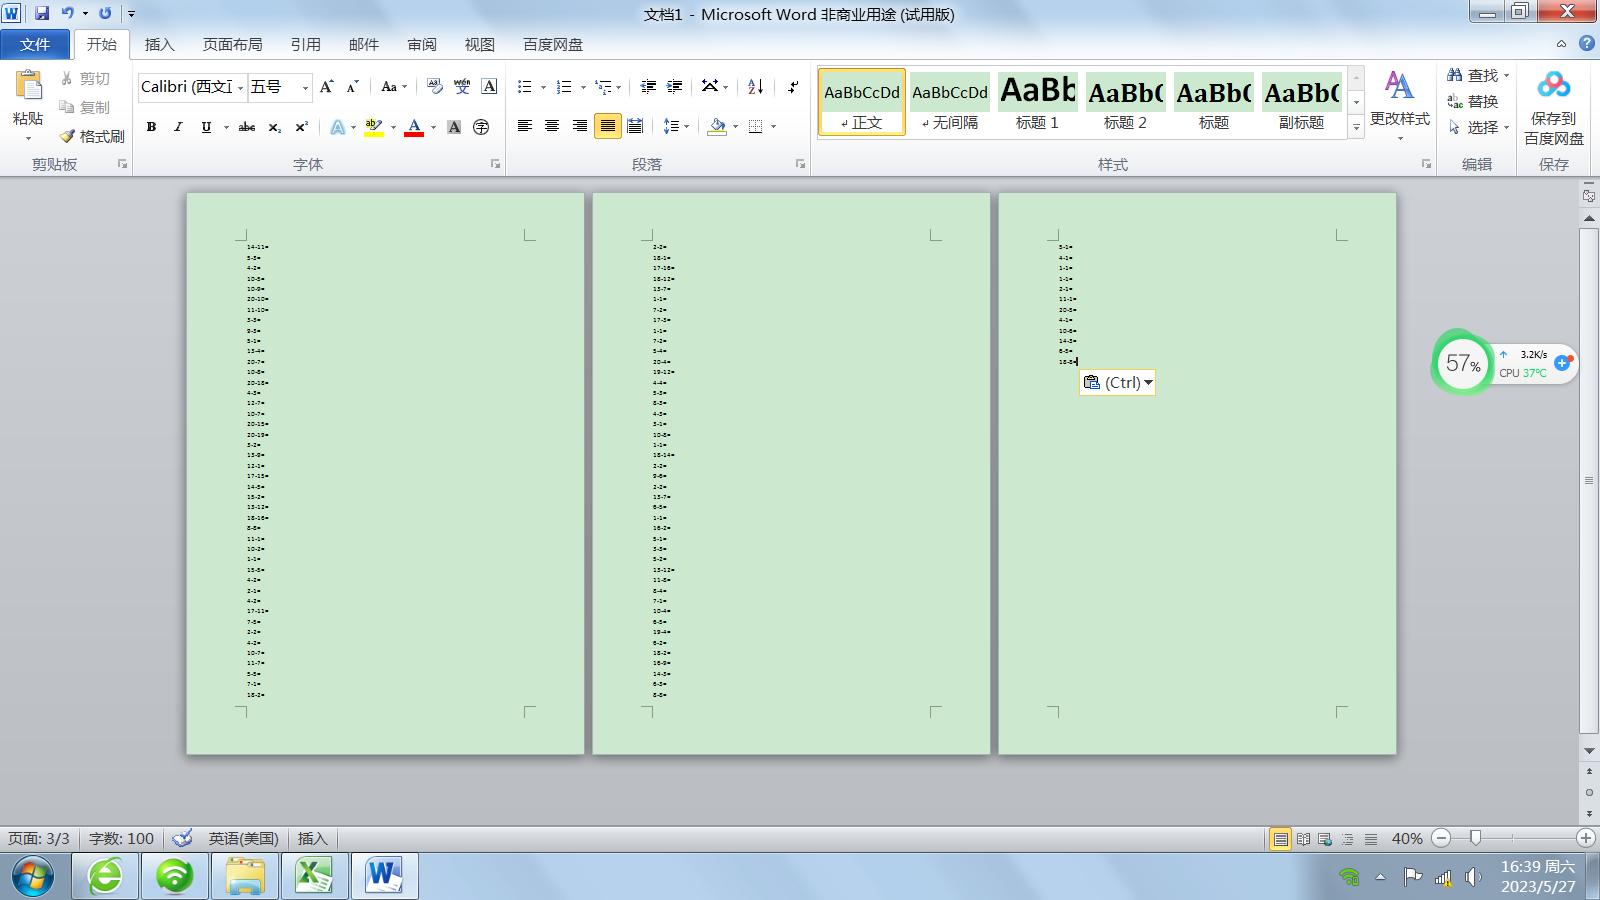Open the font name dropdown

point(241,88)
